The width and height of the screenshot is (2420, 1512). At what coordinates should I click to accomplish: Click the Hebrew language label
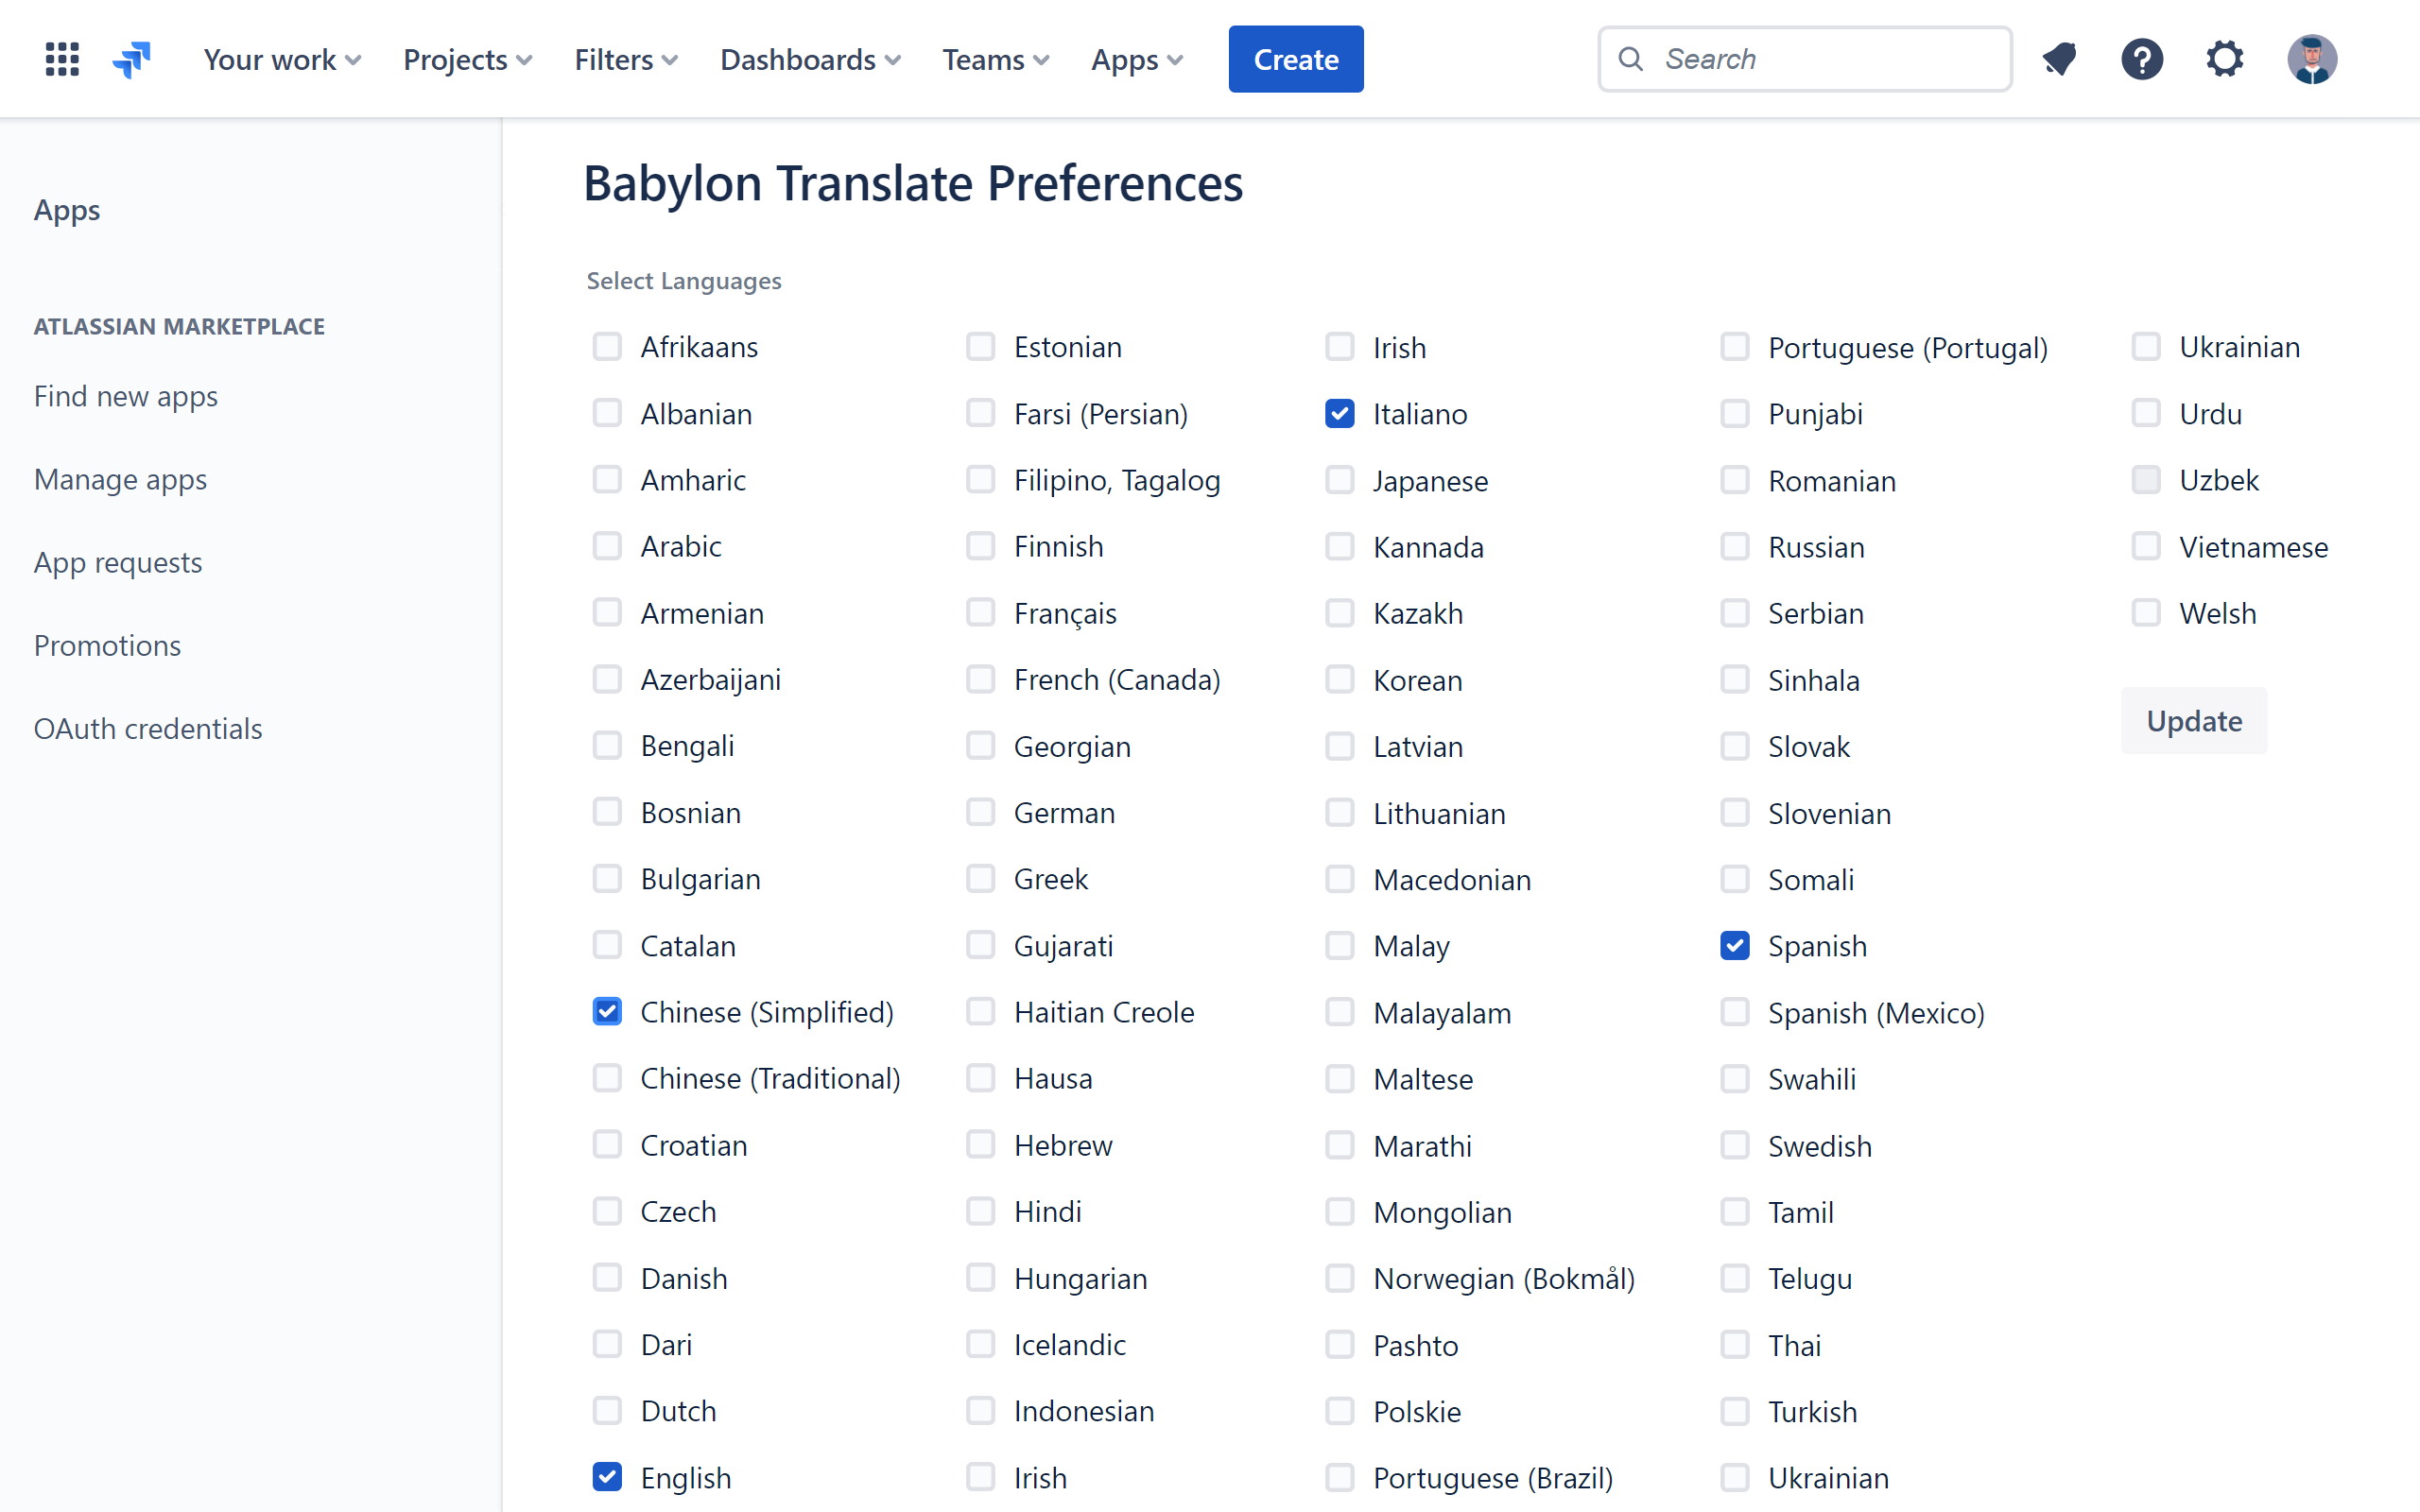(1063, 1145)
